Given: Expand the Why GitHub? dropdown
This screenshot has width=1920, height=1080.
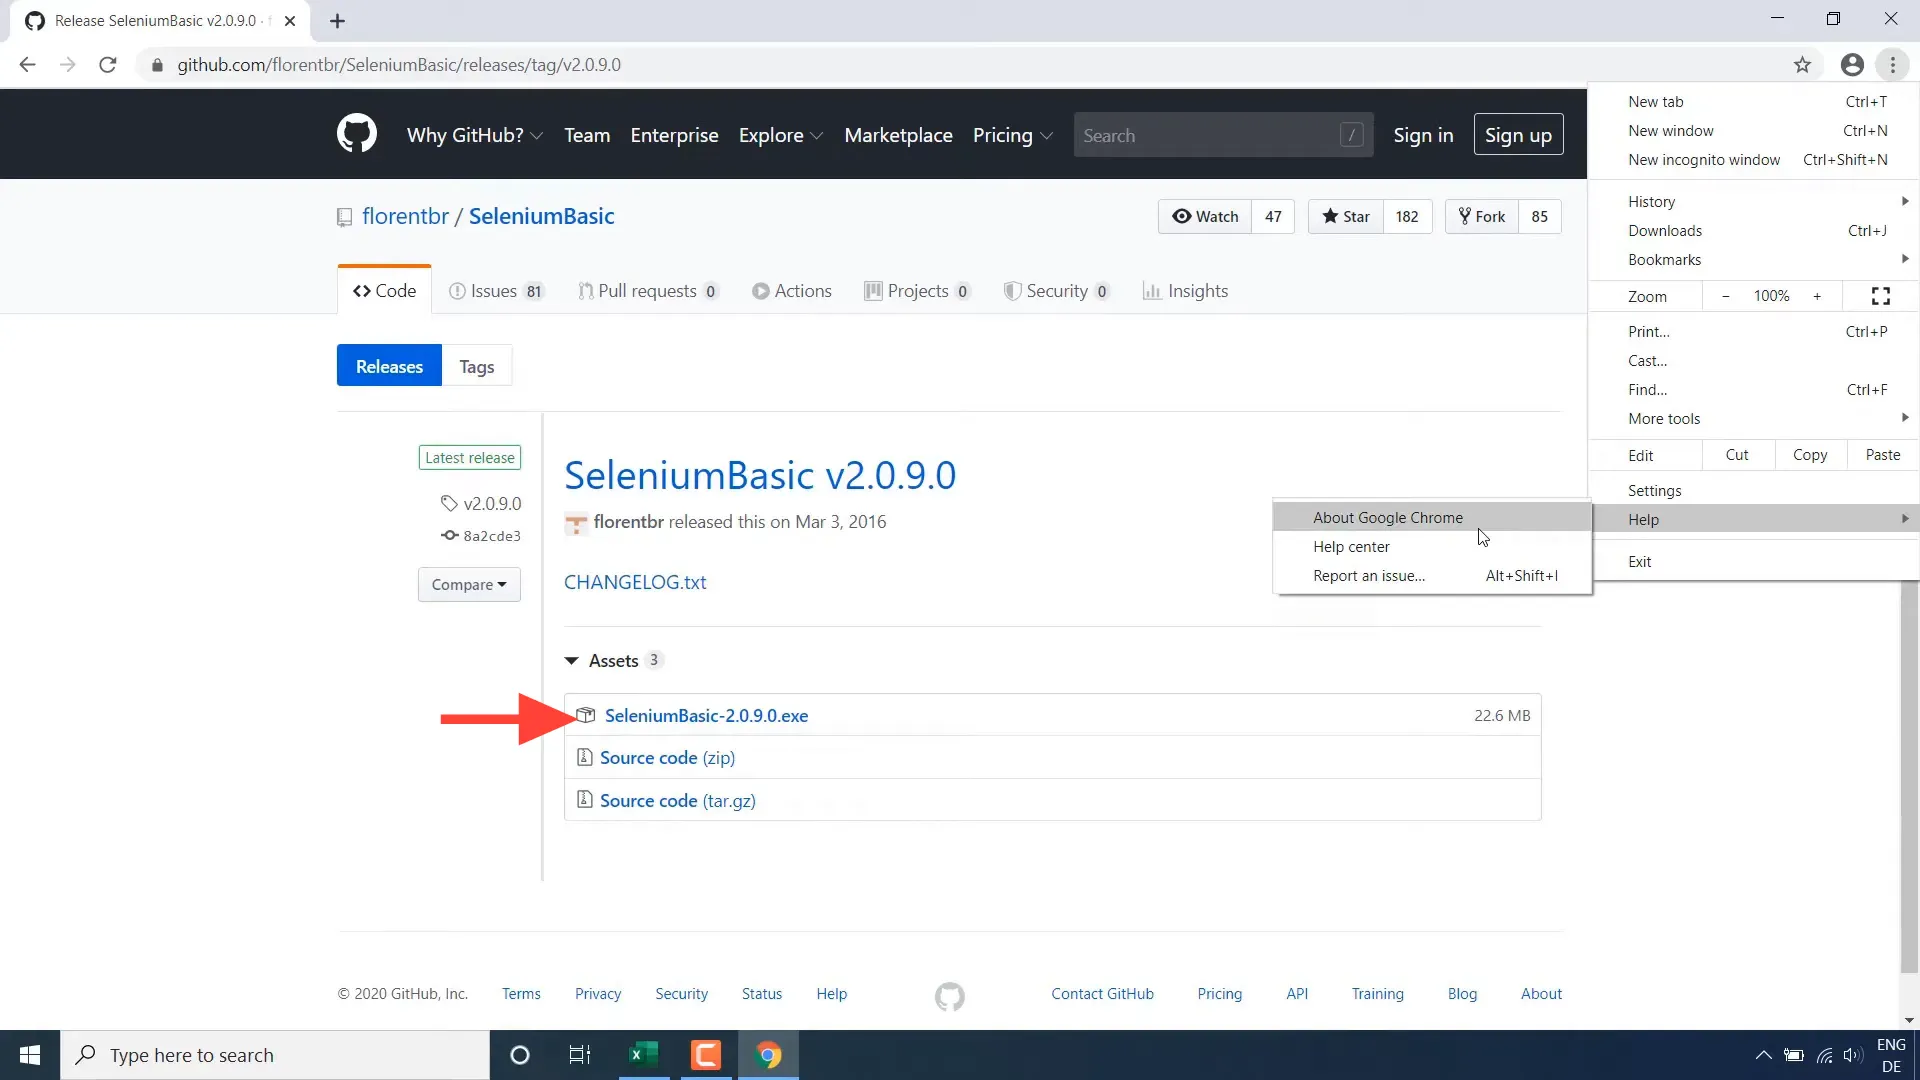Looking at the screenshot, I should coord(473,134).
